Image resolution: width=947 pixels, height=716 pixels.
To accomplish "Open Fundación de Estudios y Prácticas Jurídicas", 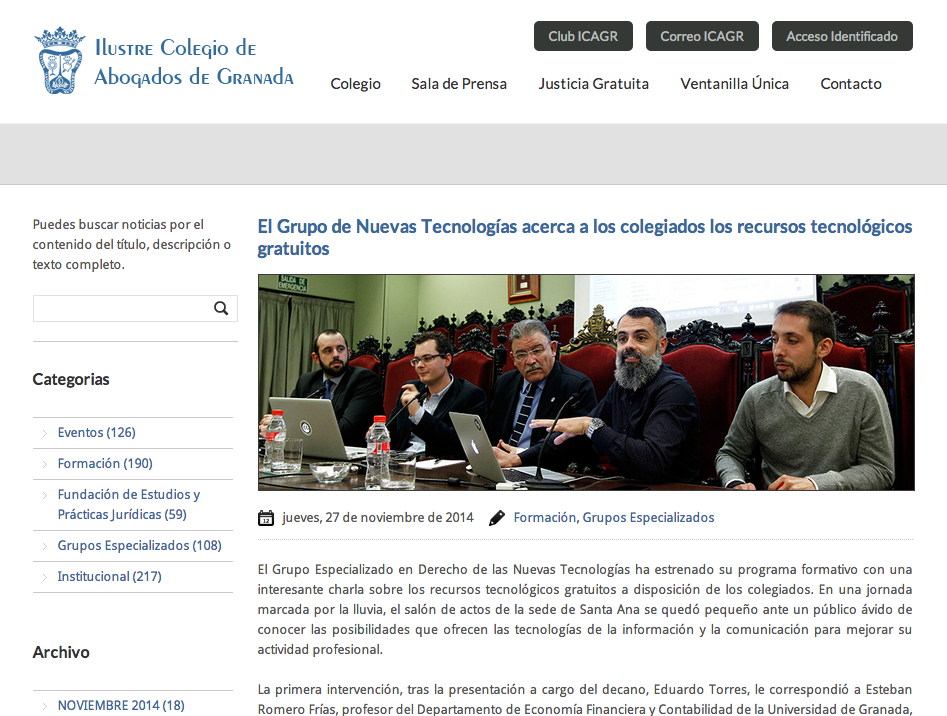I will tap(129, 504).
